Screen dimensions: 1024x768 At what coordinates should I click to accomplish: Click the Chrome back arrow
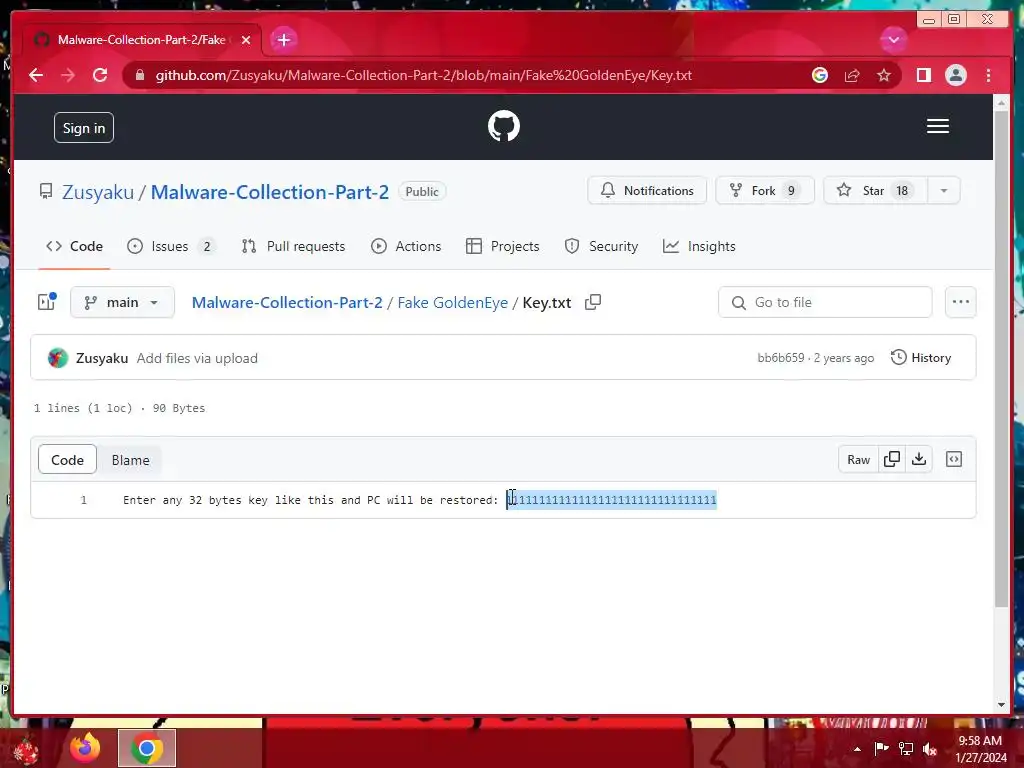(x=36, y=75)
